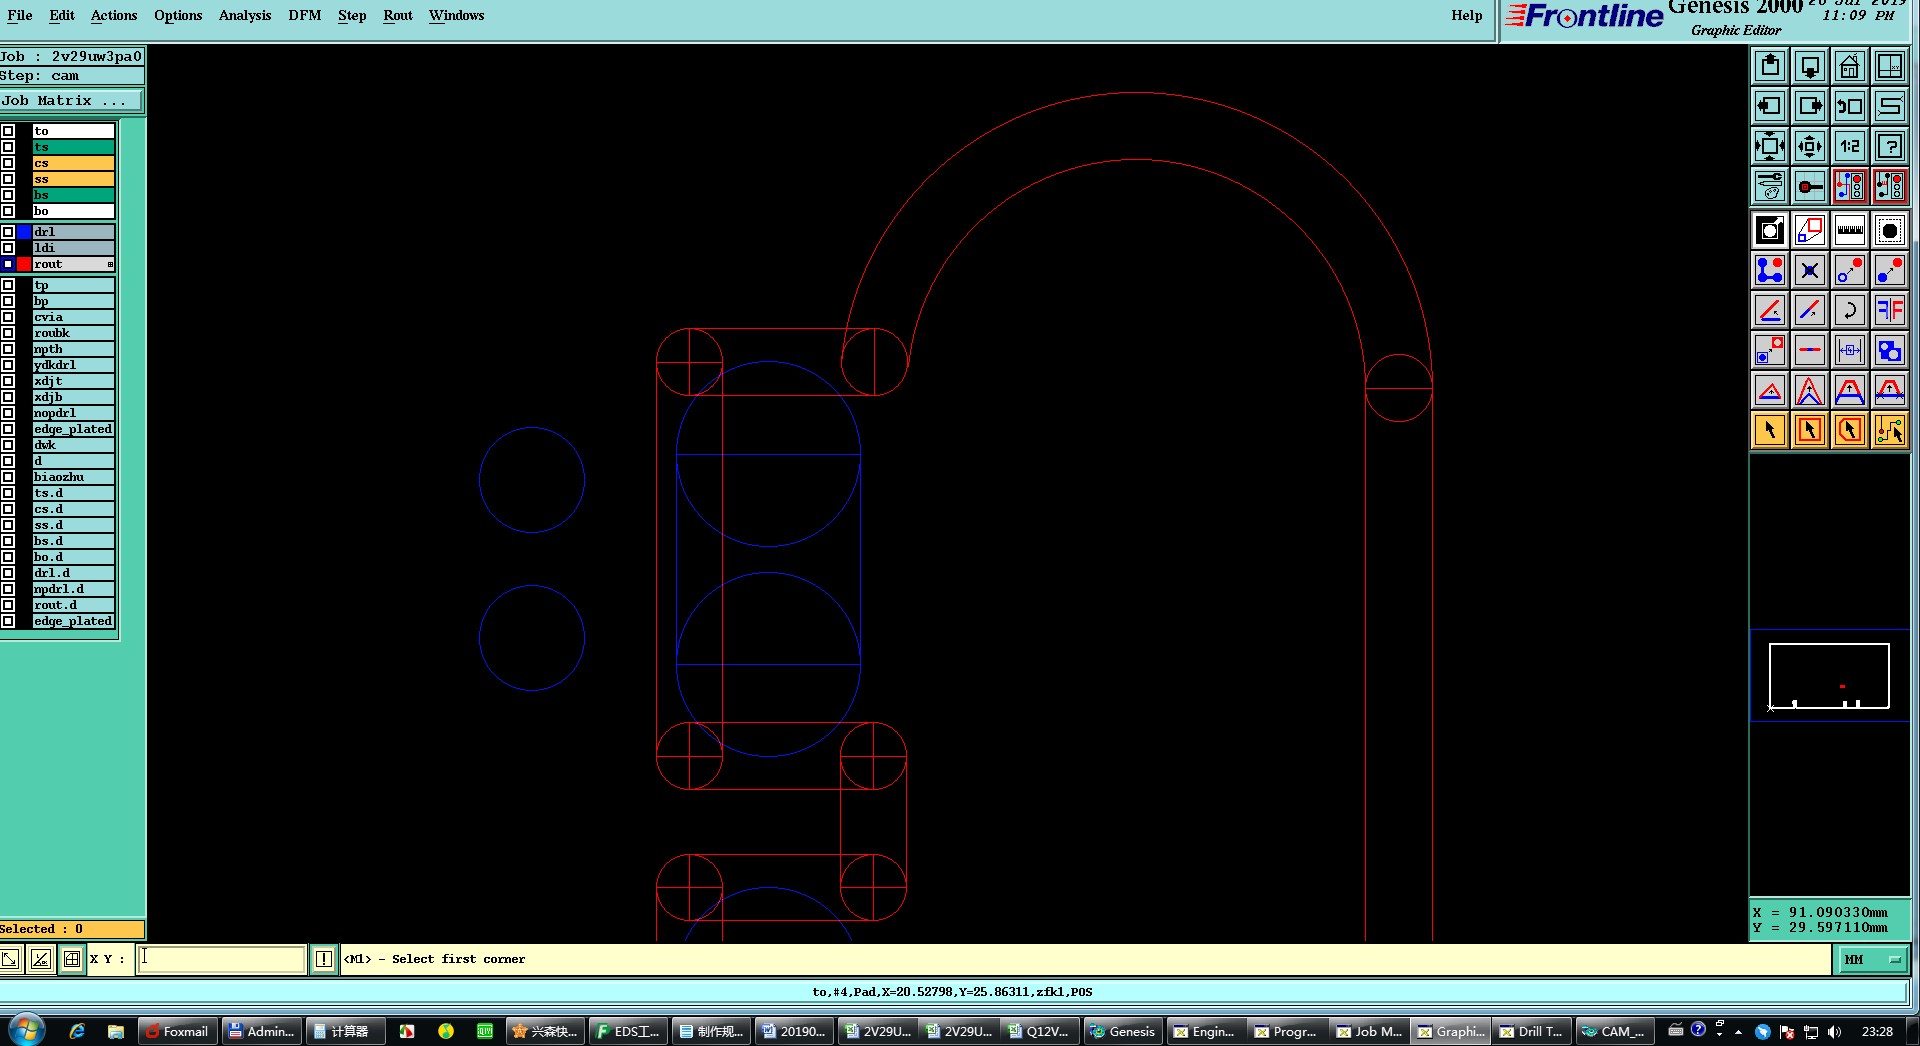Click the rotate arrow icon
Screen dimensions: 1920x1046
[1850, 311]
